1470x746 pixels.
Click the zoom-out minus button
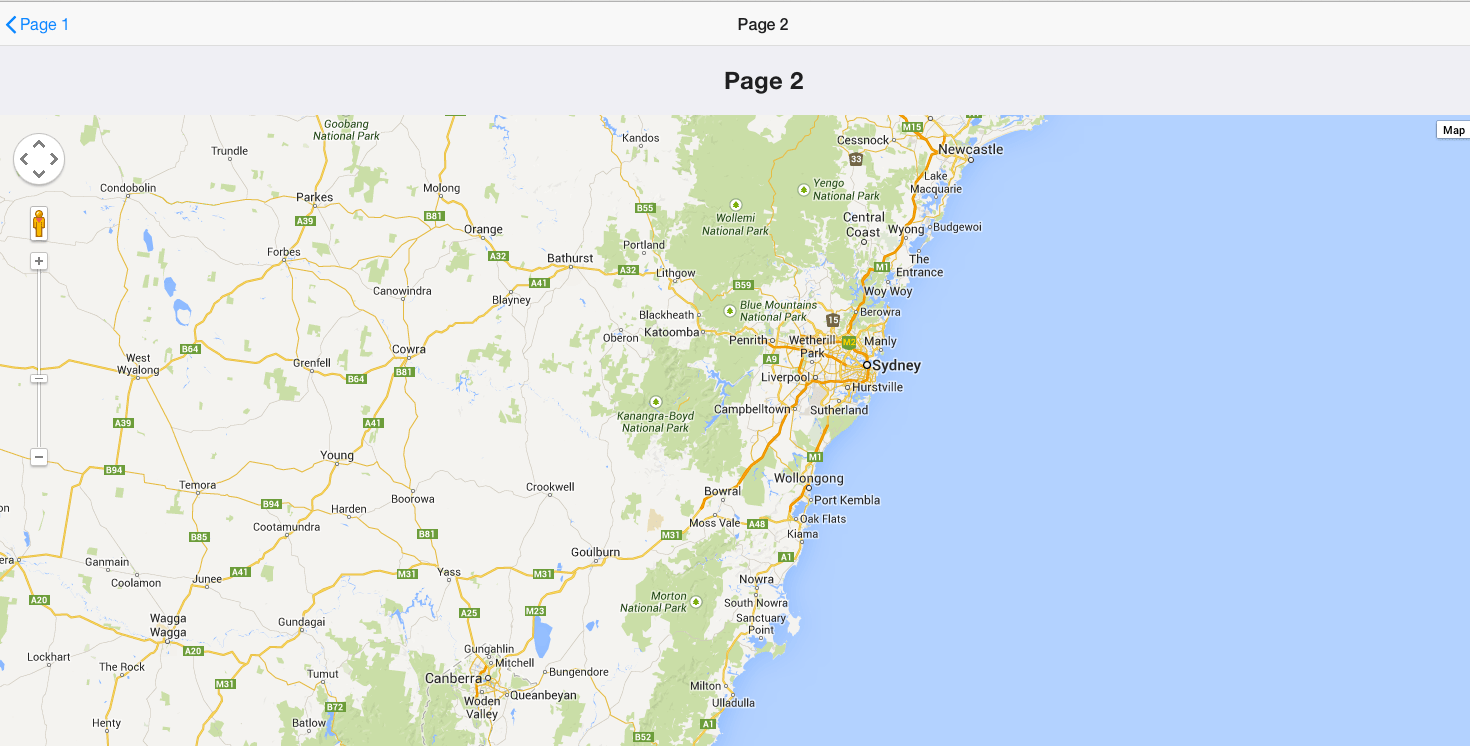pyautogui.click(x=38, y=457)
